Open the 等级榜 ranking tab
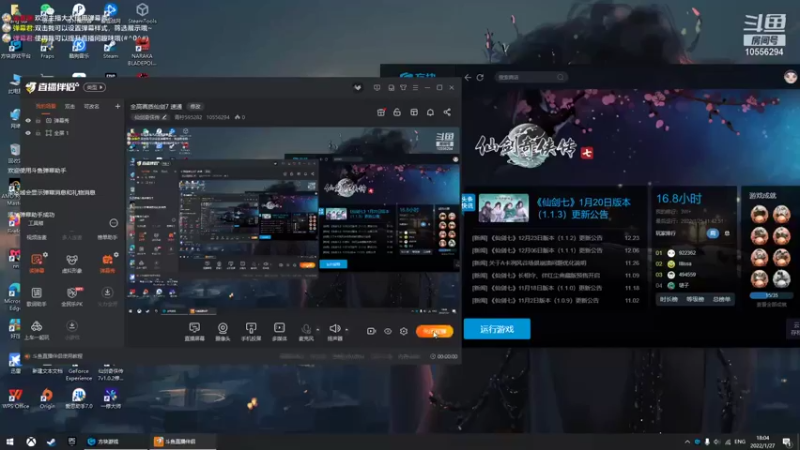 click(695, 299)
